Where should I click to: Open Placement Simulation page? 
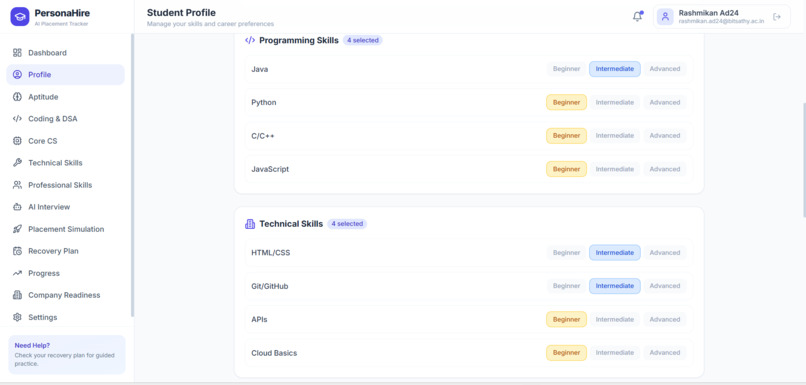[65, 229]
